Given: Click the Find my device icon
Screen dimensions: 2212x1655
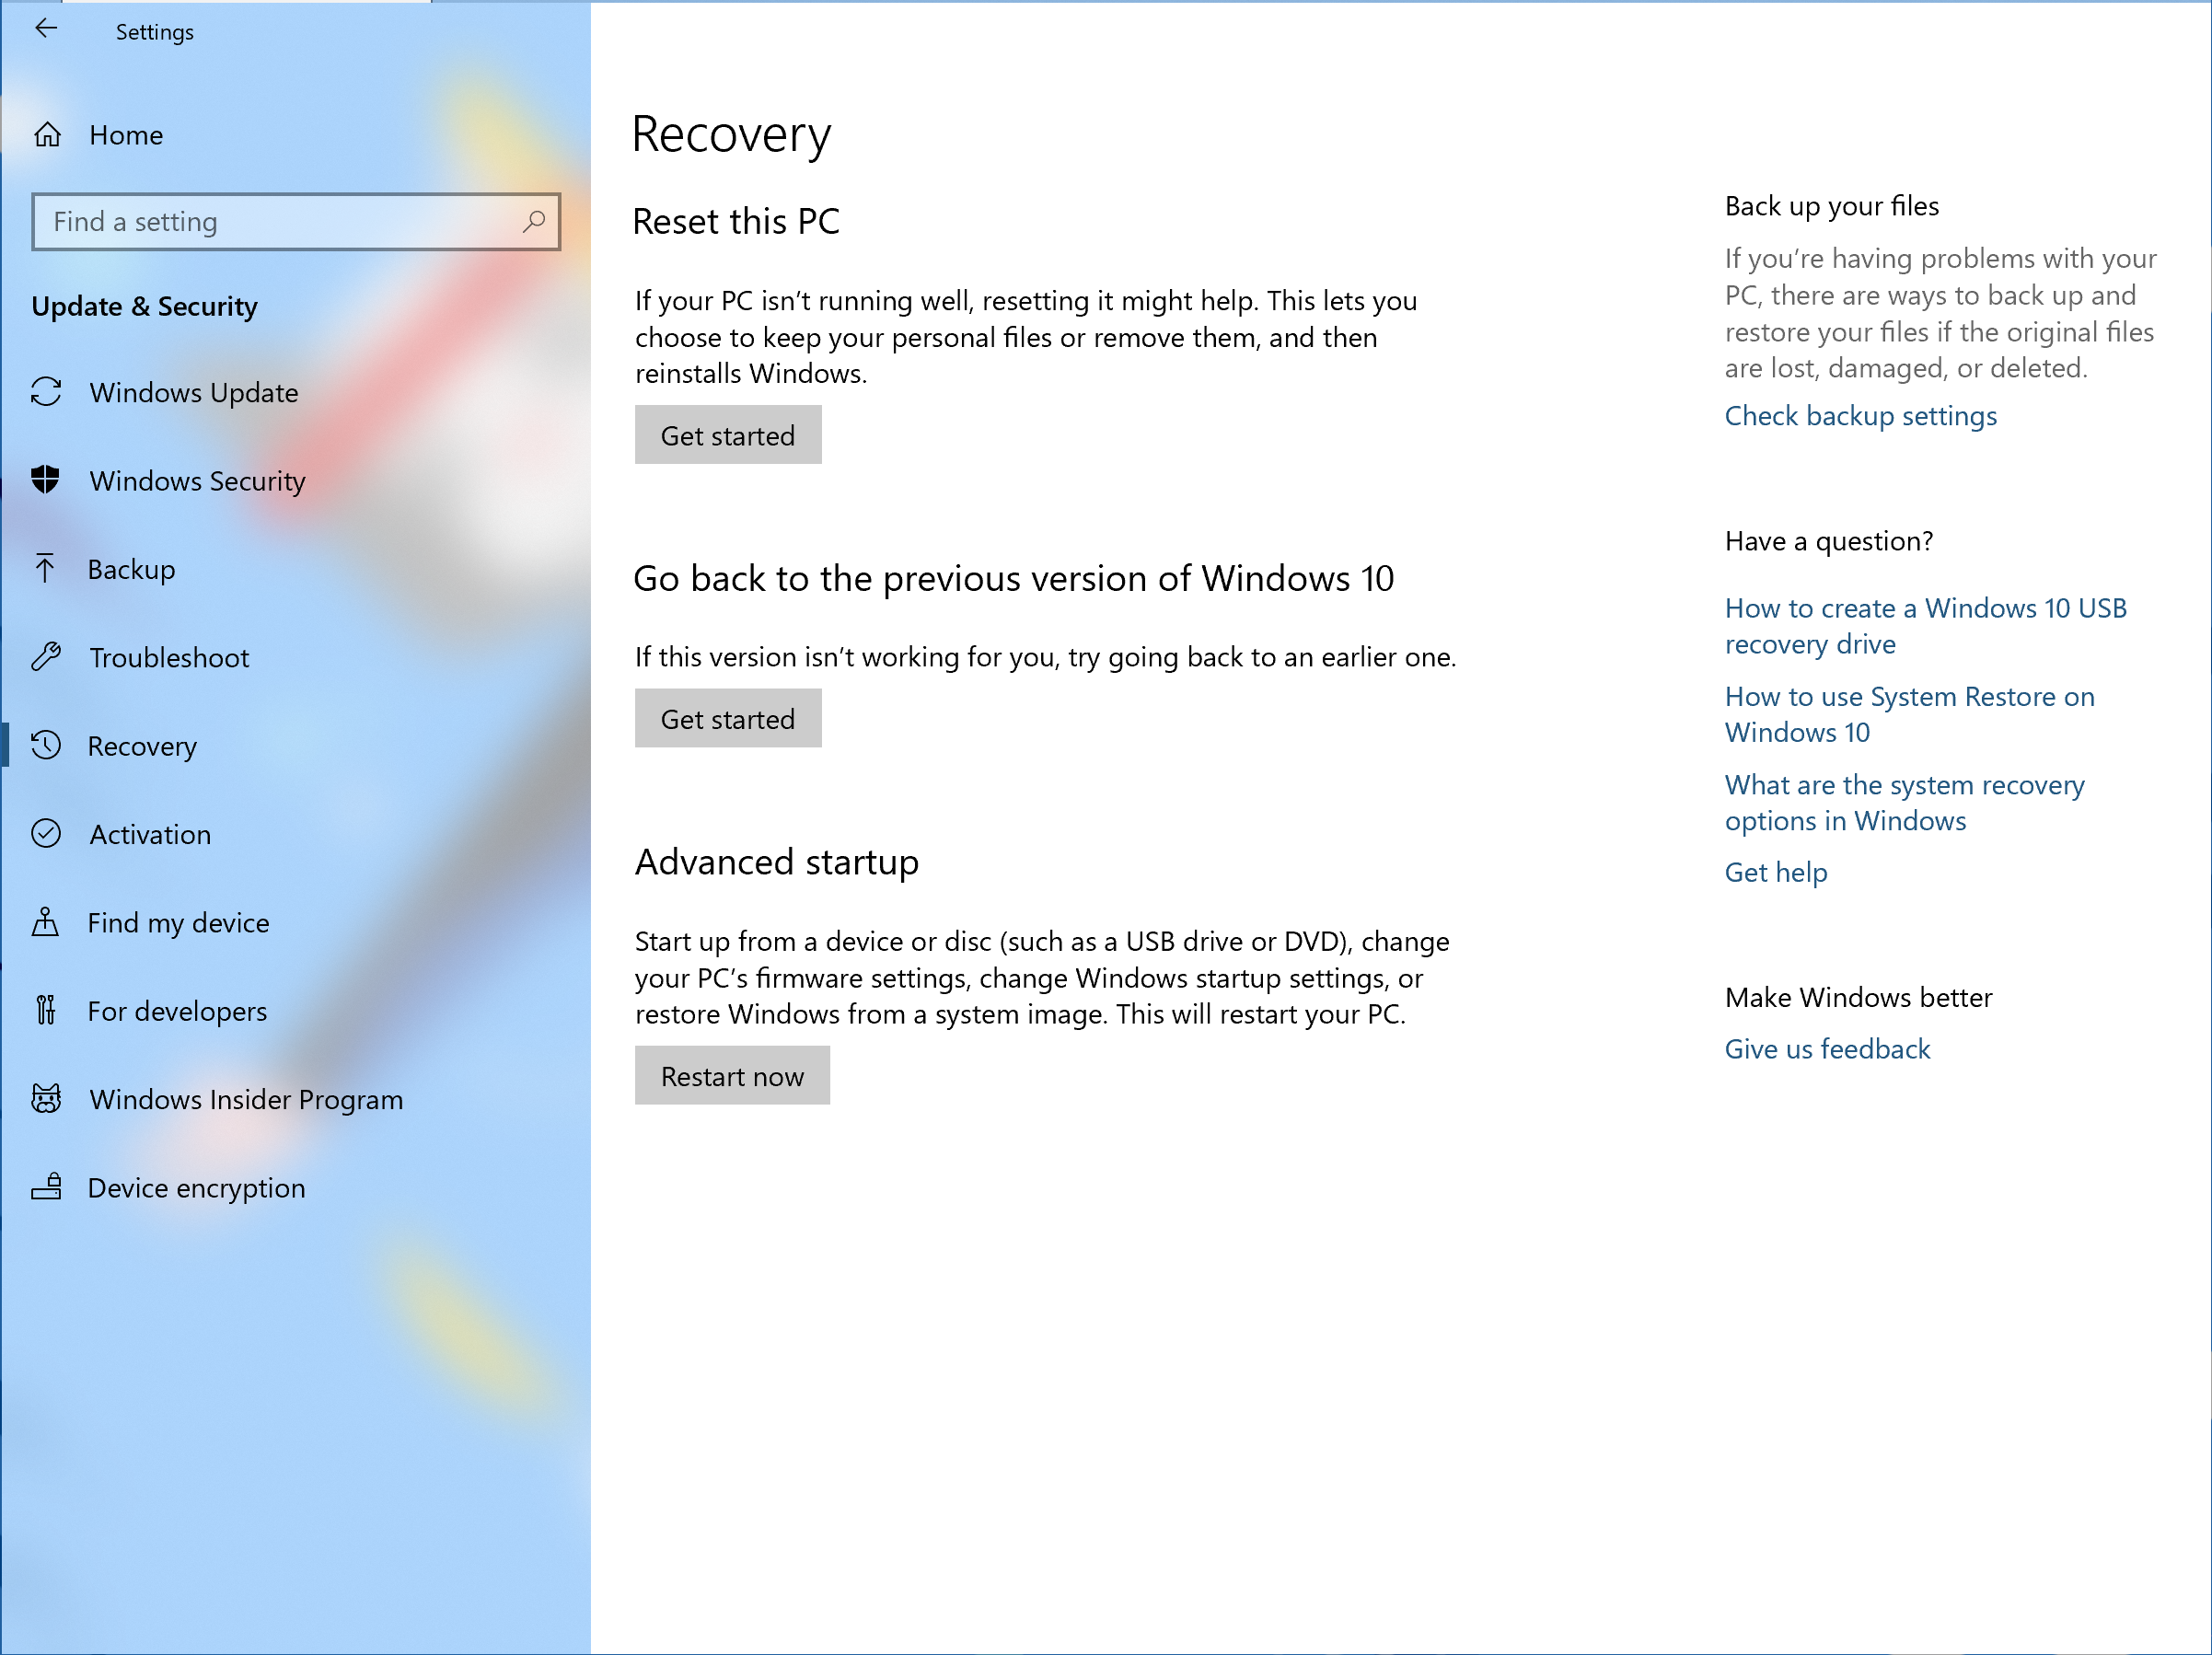Looking at the screenshot, I should point(47,923).
